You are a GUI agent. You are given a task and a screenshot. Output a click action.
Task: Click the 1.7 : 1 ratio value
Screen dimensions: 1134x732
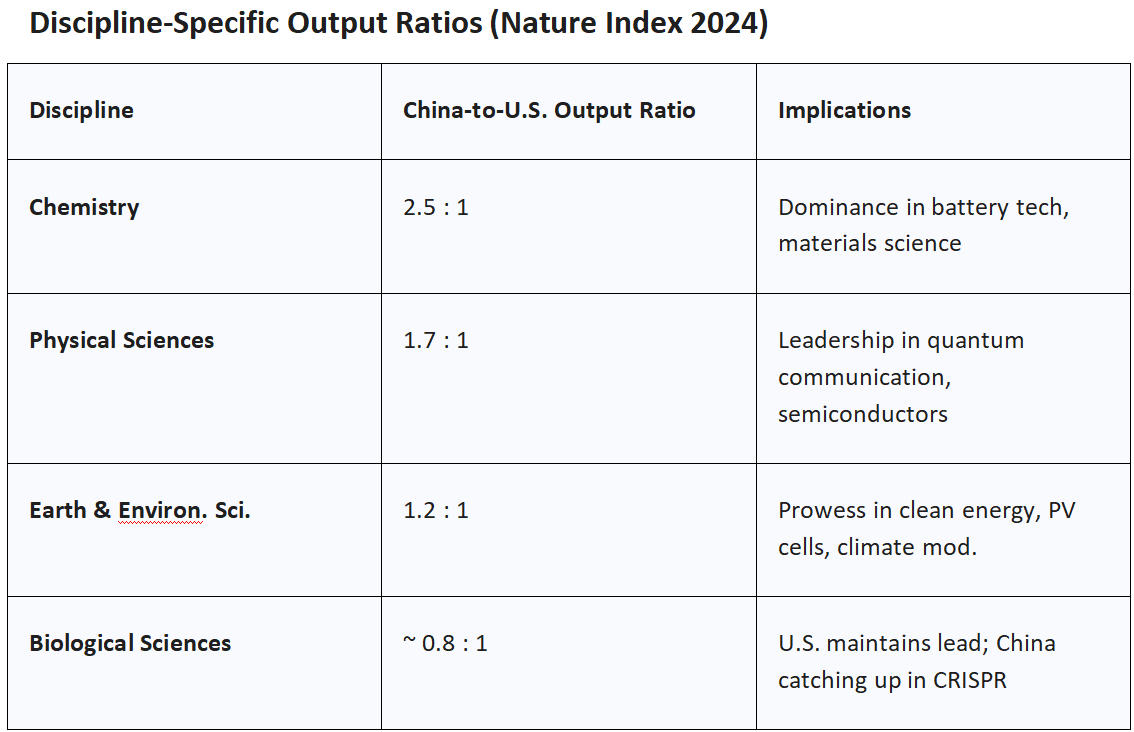click(435, 340)
